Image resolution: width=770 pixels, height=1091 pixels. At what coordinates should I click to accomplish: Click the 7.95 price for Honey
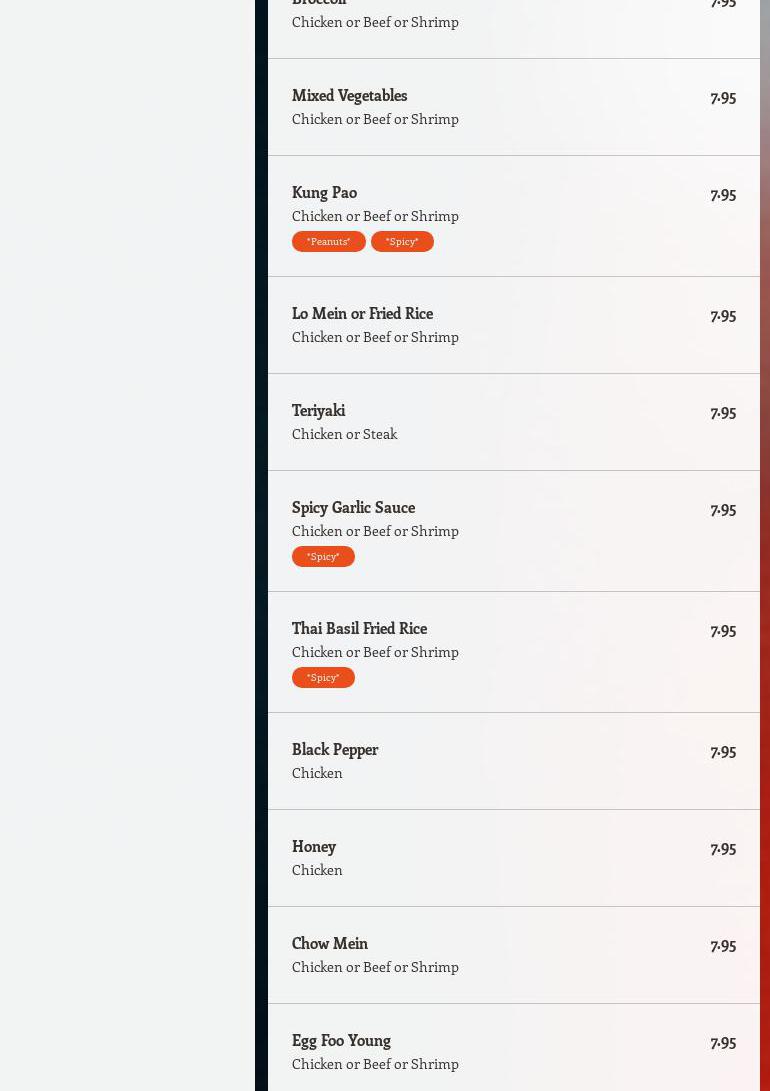point(723,847)
